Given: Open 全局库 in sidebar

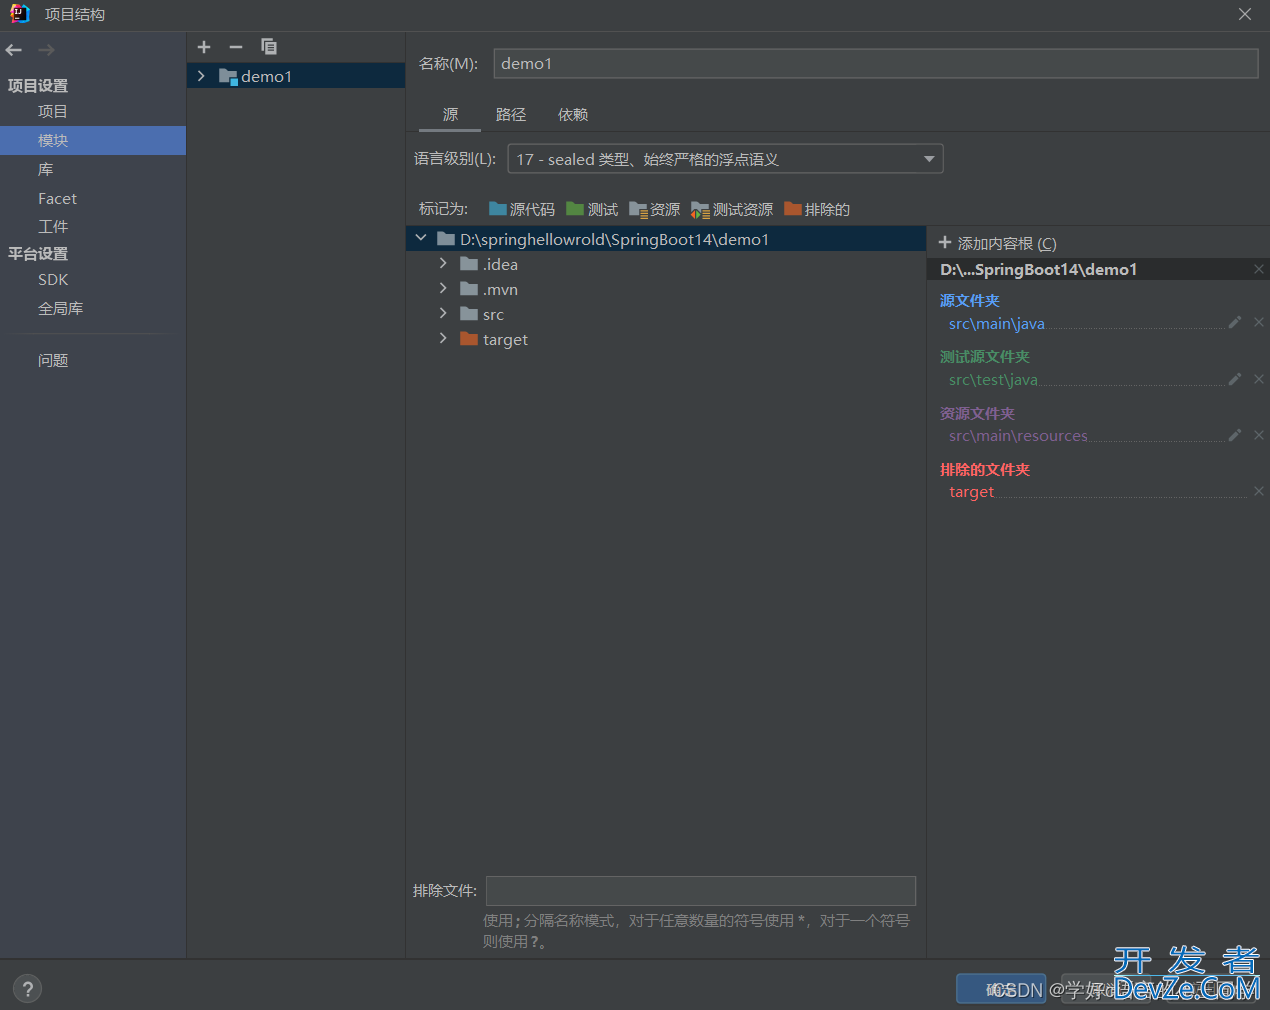Looking at the screenshot, I should (x=60, y=309).
